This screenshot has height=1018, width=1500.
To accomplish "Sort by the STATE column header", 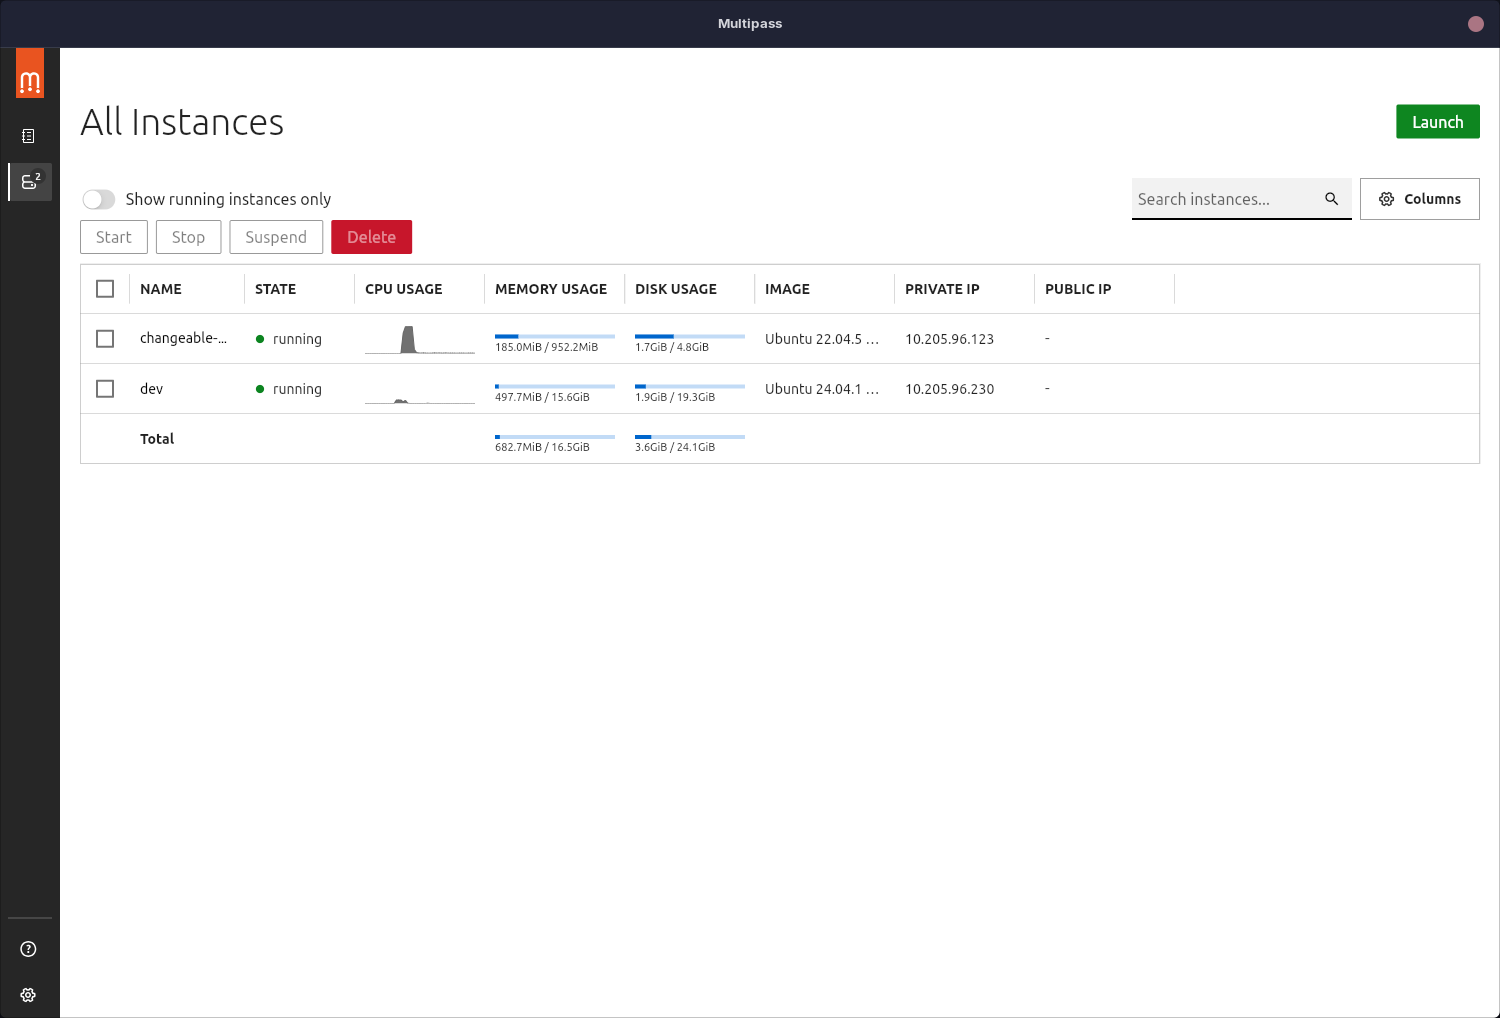I will tap(275, 289).
